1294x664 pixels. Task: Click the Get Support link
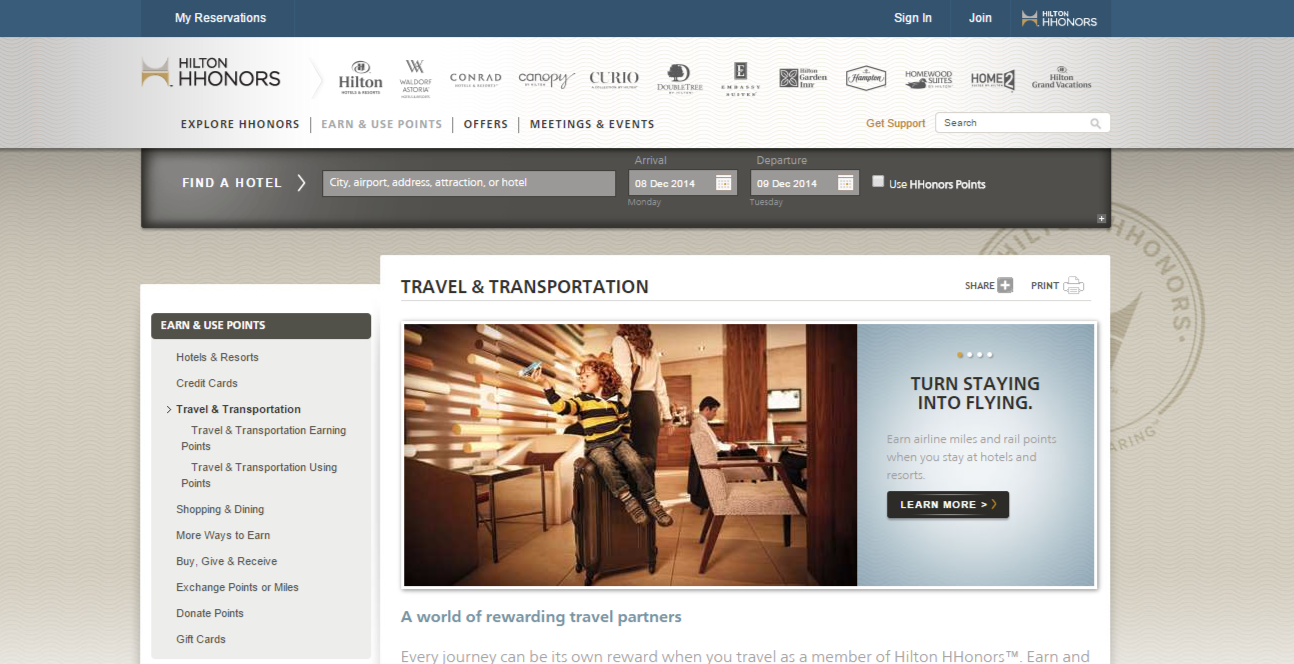pos(896,124)
